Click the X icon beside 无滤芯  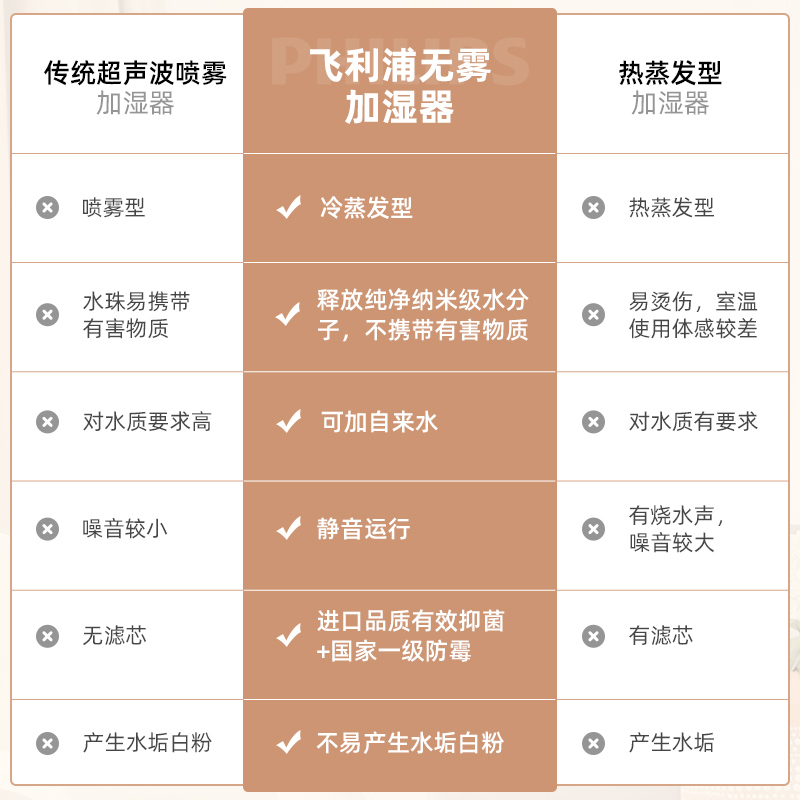[47, 636]
